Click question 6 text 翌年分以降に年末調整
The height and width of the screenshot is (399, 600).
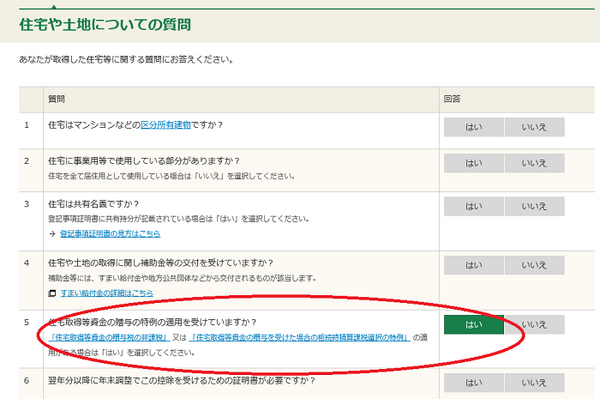click(x=182, y=381)
